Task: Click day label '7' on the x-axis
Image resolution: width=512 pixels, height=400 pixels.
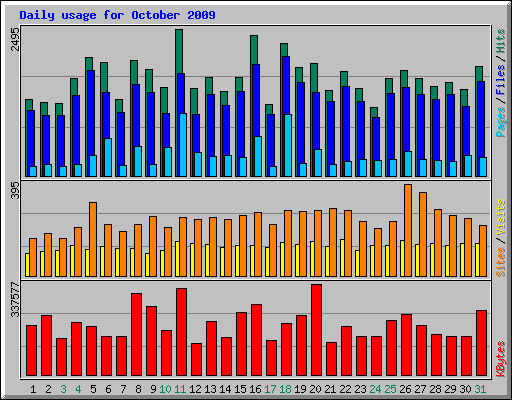Action: pos(123,389)
